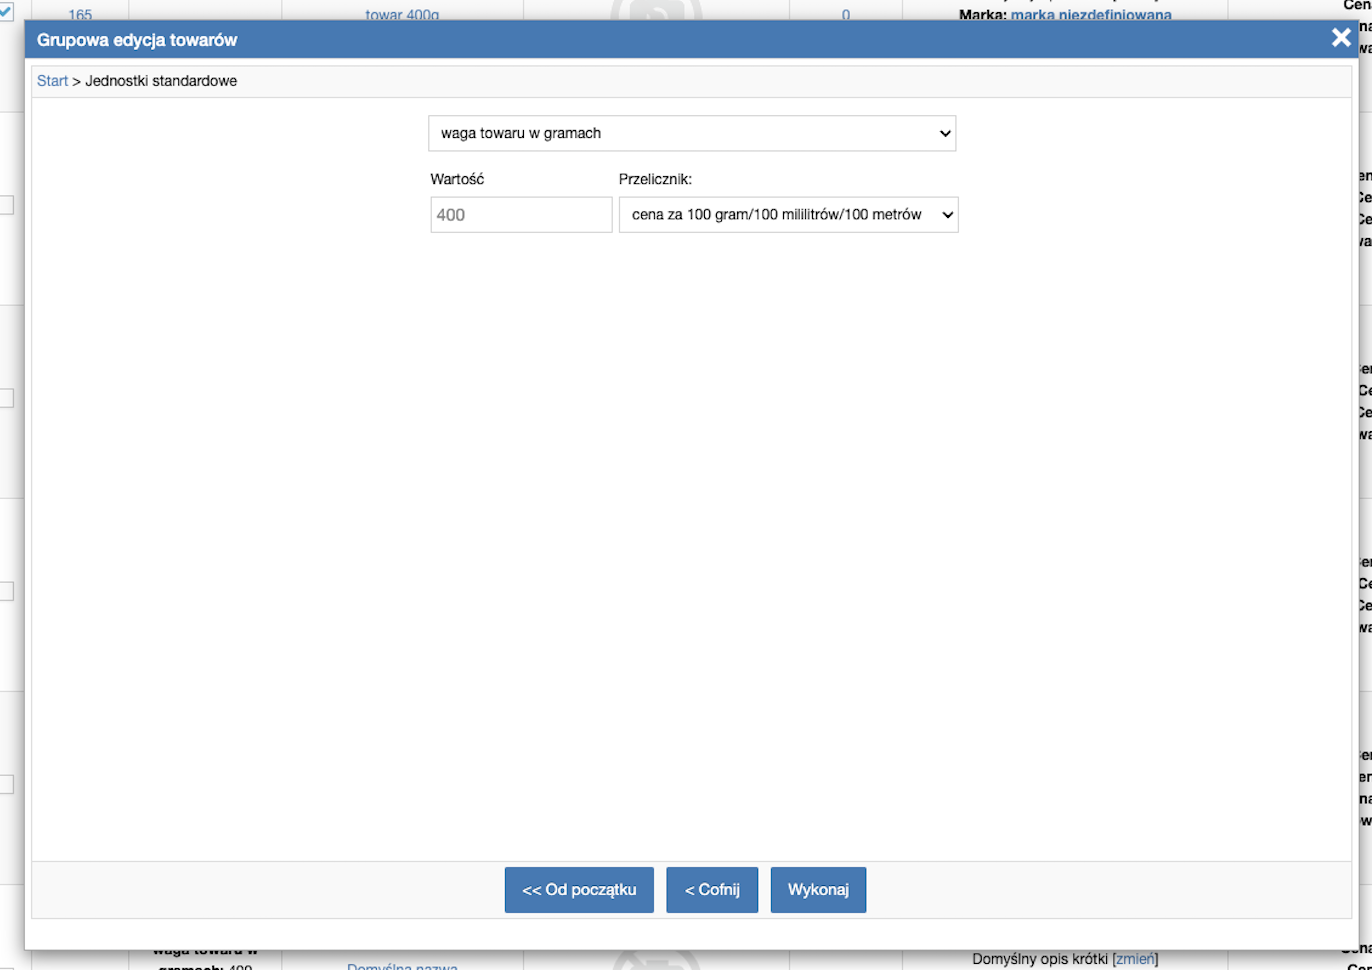This screenshot has height=970, width=1372.
Task: Click the Wykonaj button
Action: 818,890
